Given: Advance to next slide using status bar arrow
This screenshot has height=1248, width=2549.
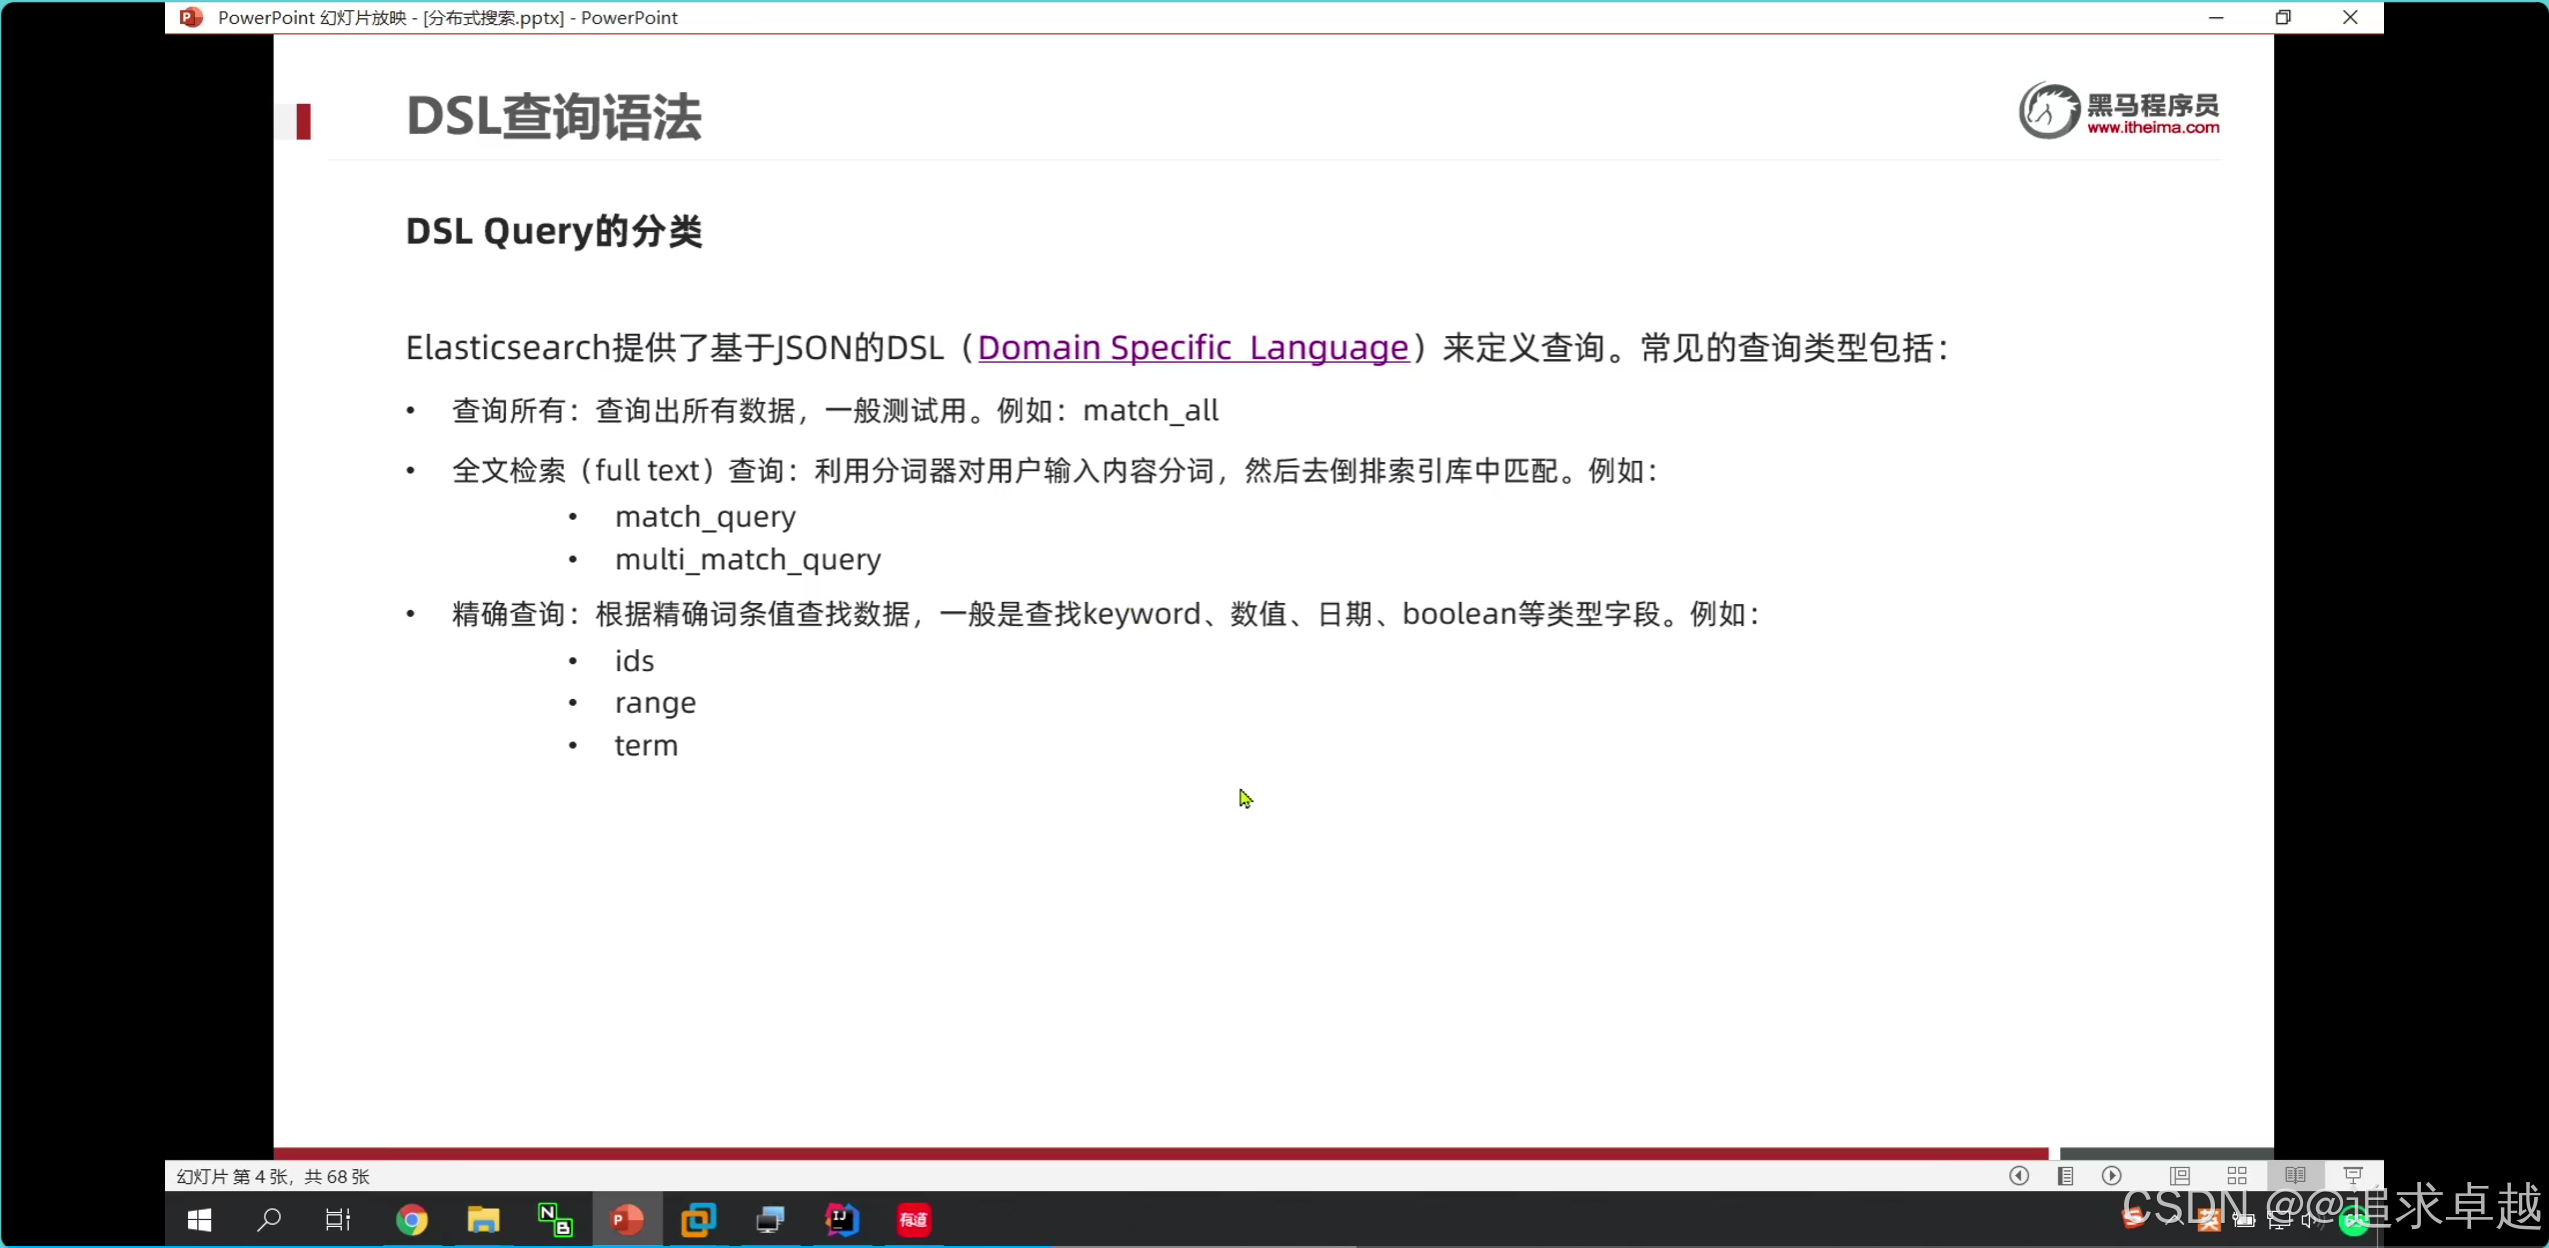Looking at the screenshot, I should click(2111, 1176).
